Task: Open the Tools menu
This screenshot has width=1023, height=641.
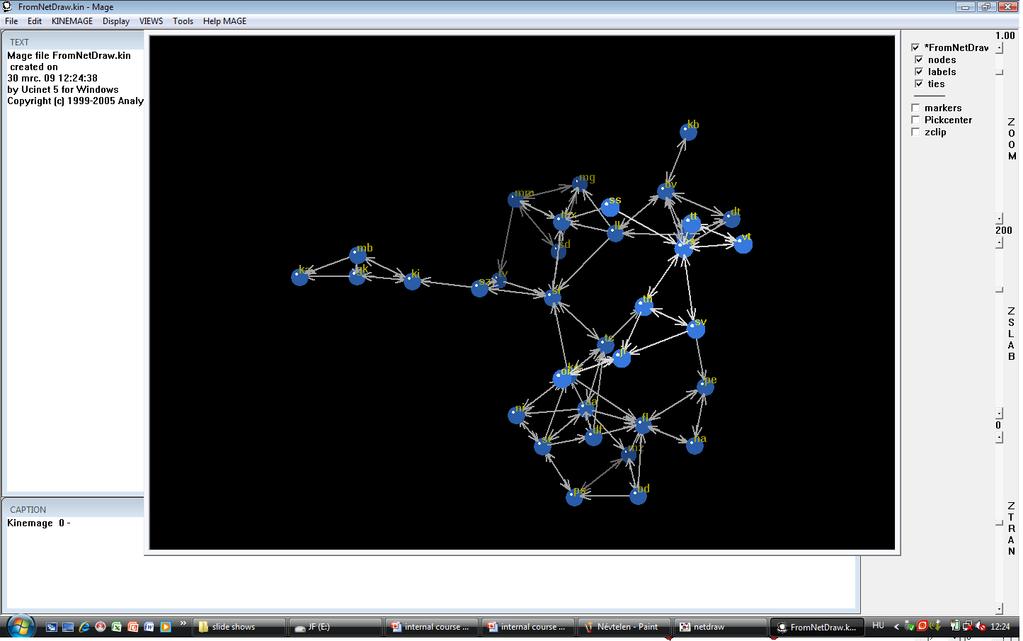Action: [183, 21]
